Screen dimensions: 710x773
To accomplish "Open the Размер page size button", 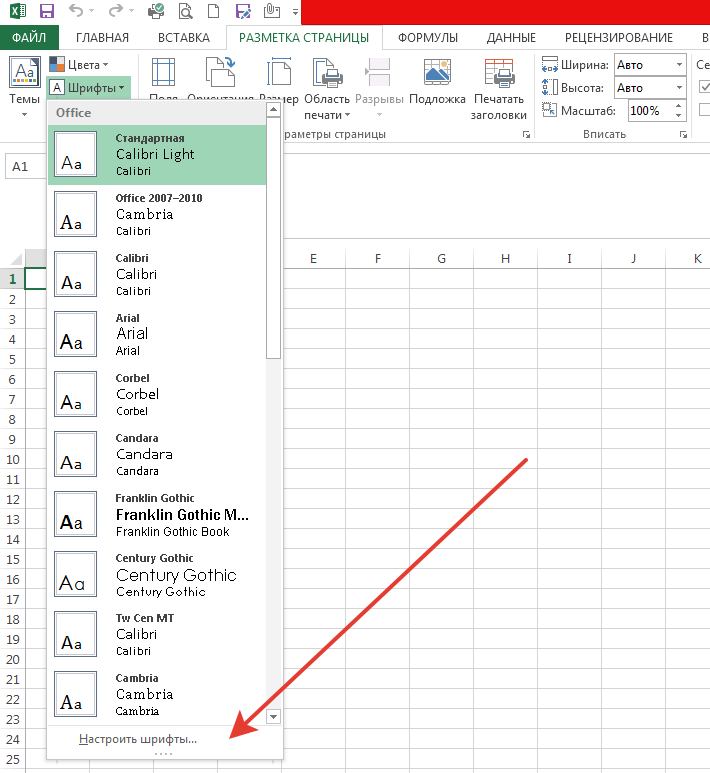I will click(x=279, y=79).
